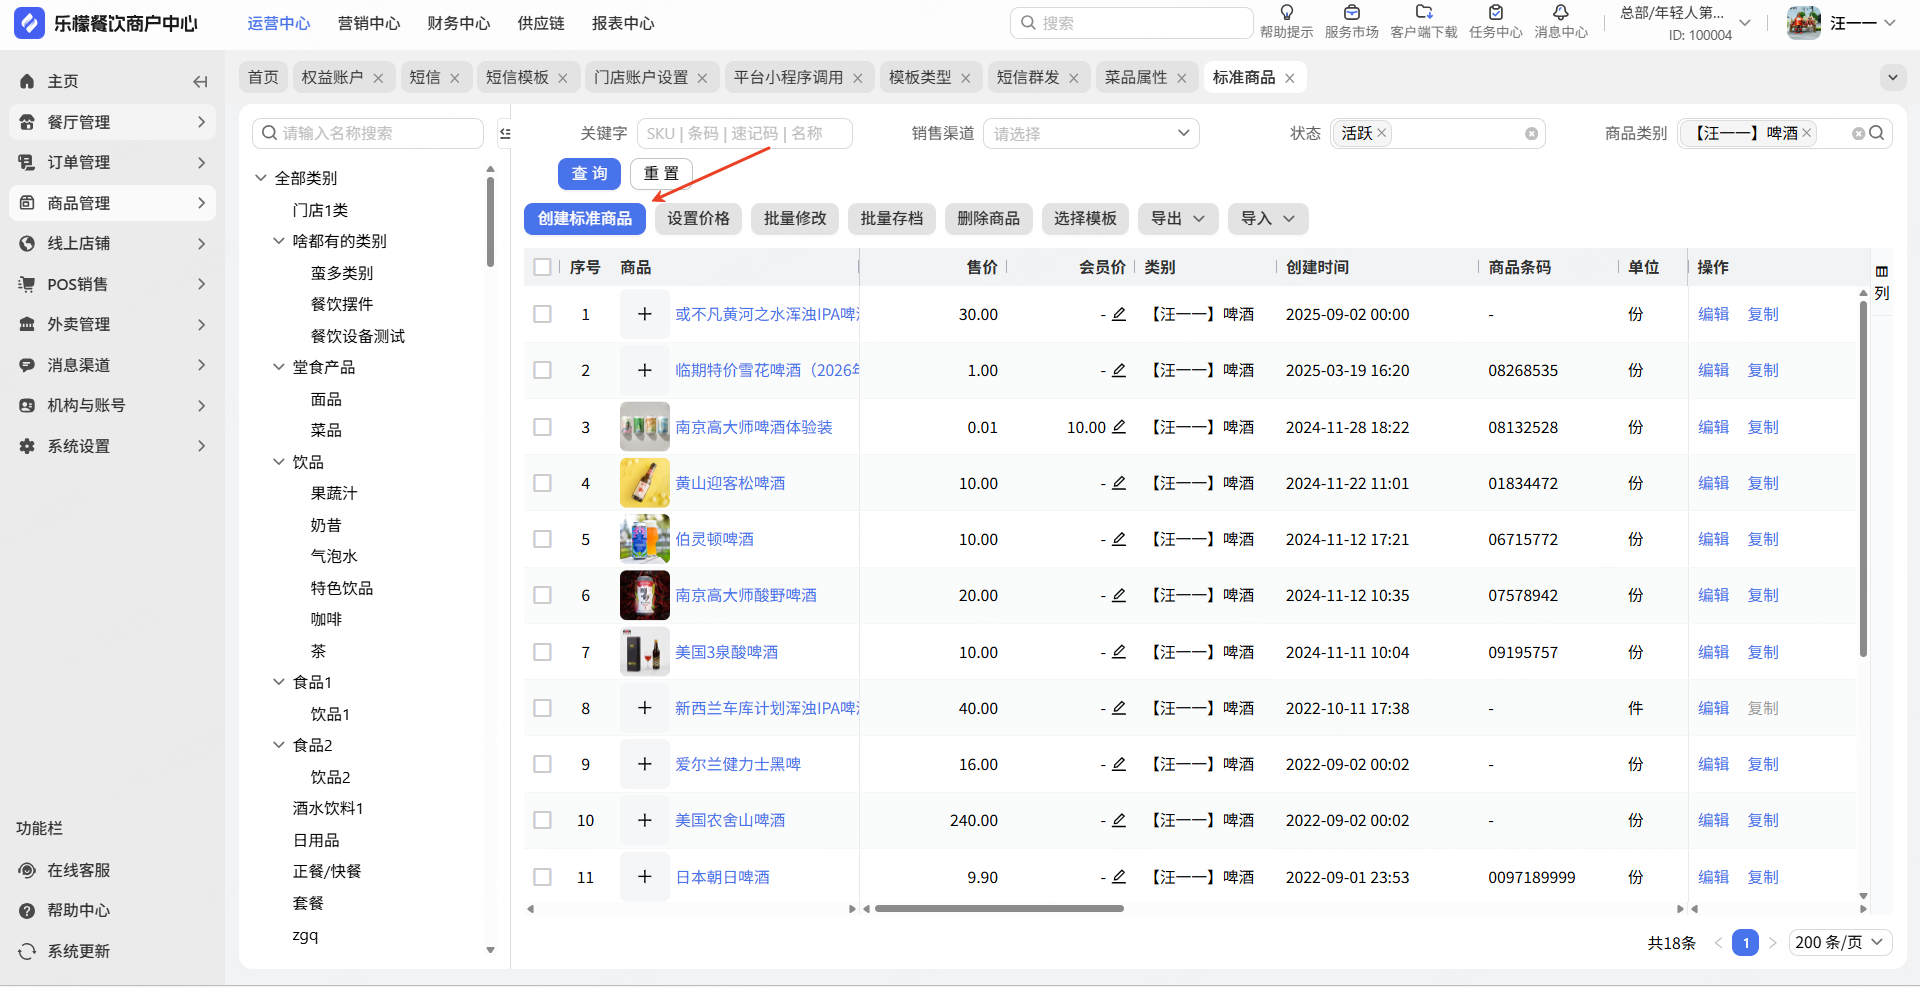Collapse the 堂食产品 tree node

pyautogui.click(x=279, y=367)
